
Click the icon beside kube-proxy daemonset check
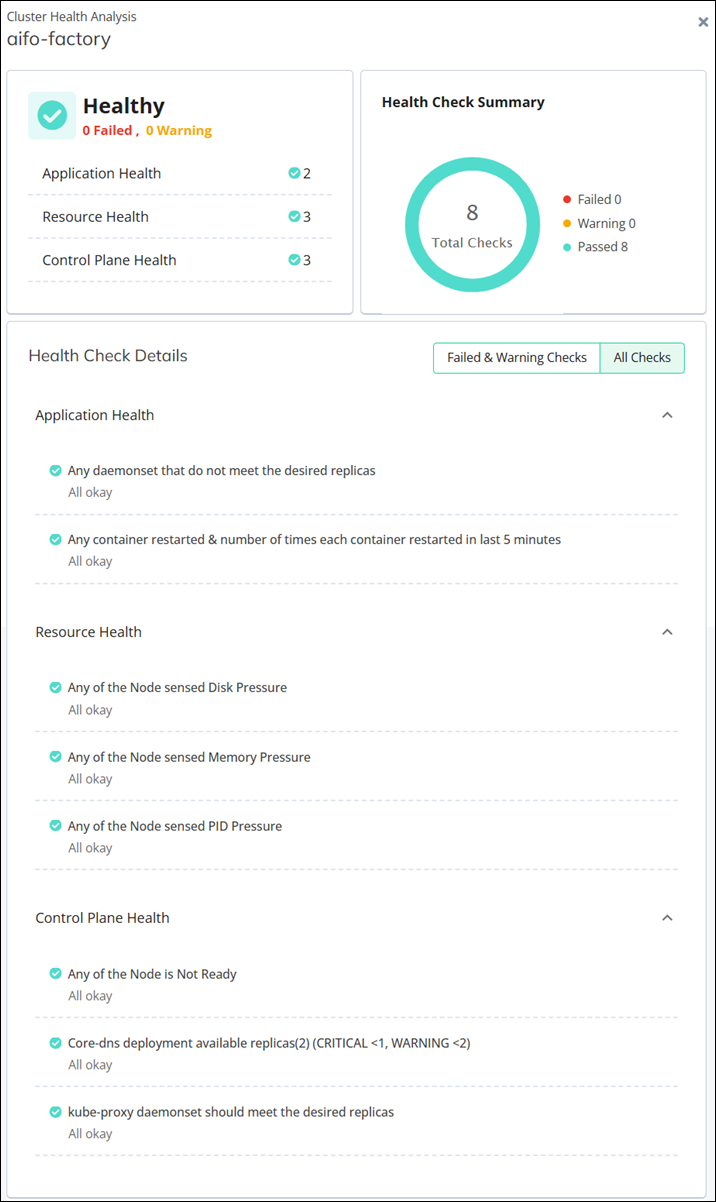coord(55,1111)
